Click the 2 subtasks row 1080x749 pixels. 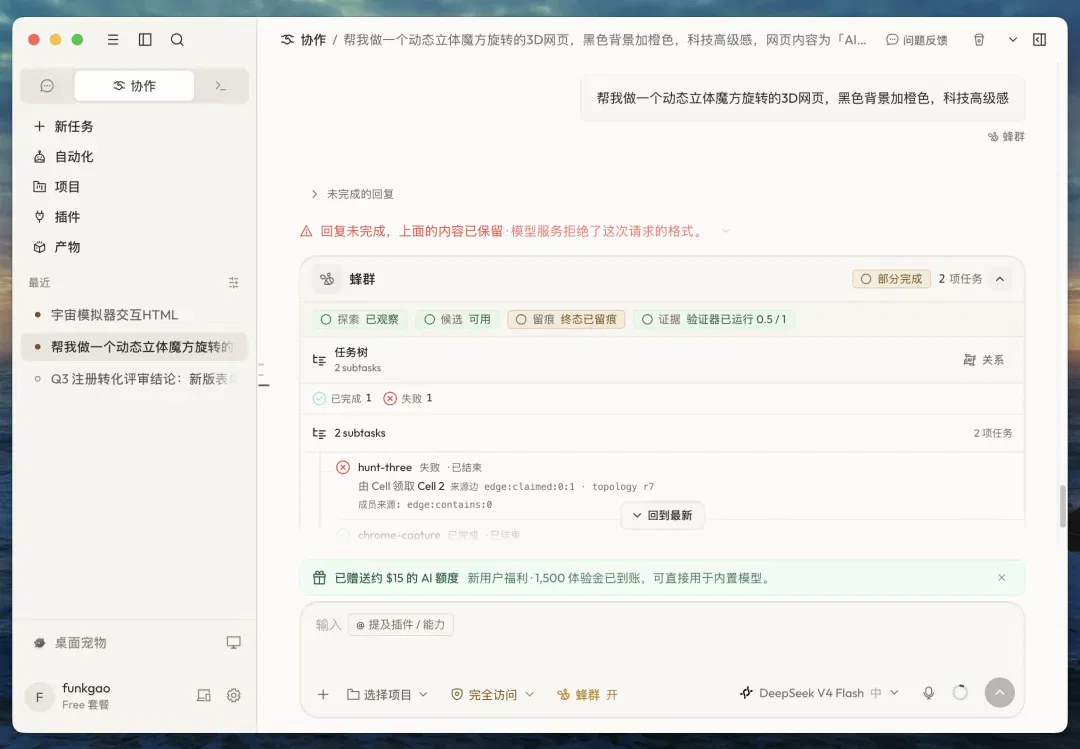[x=662, y=433]
